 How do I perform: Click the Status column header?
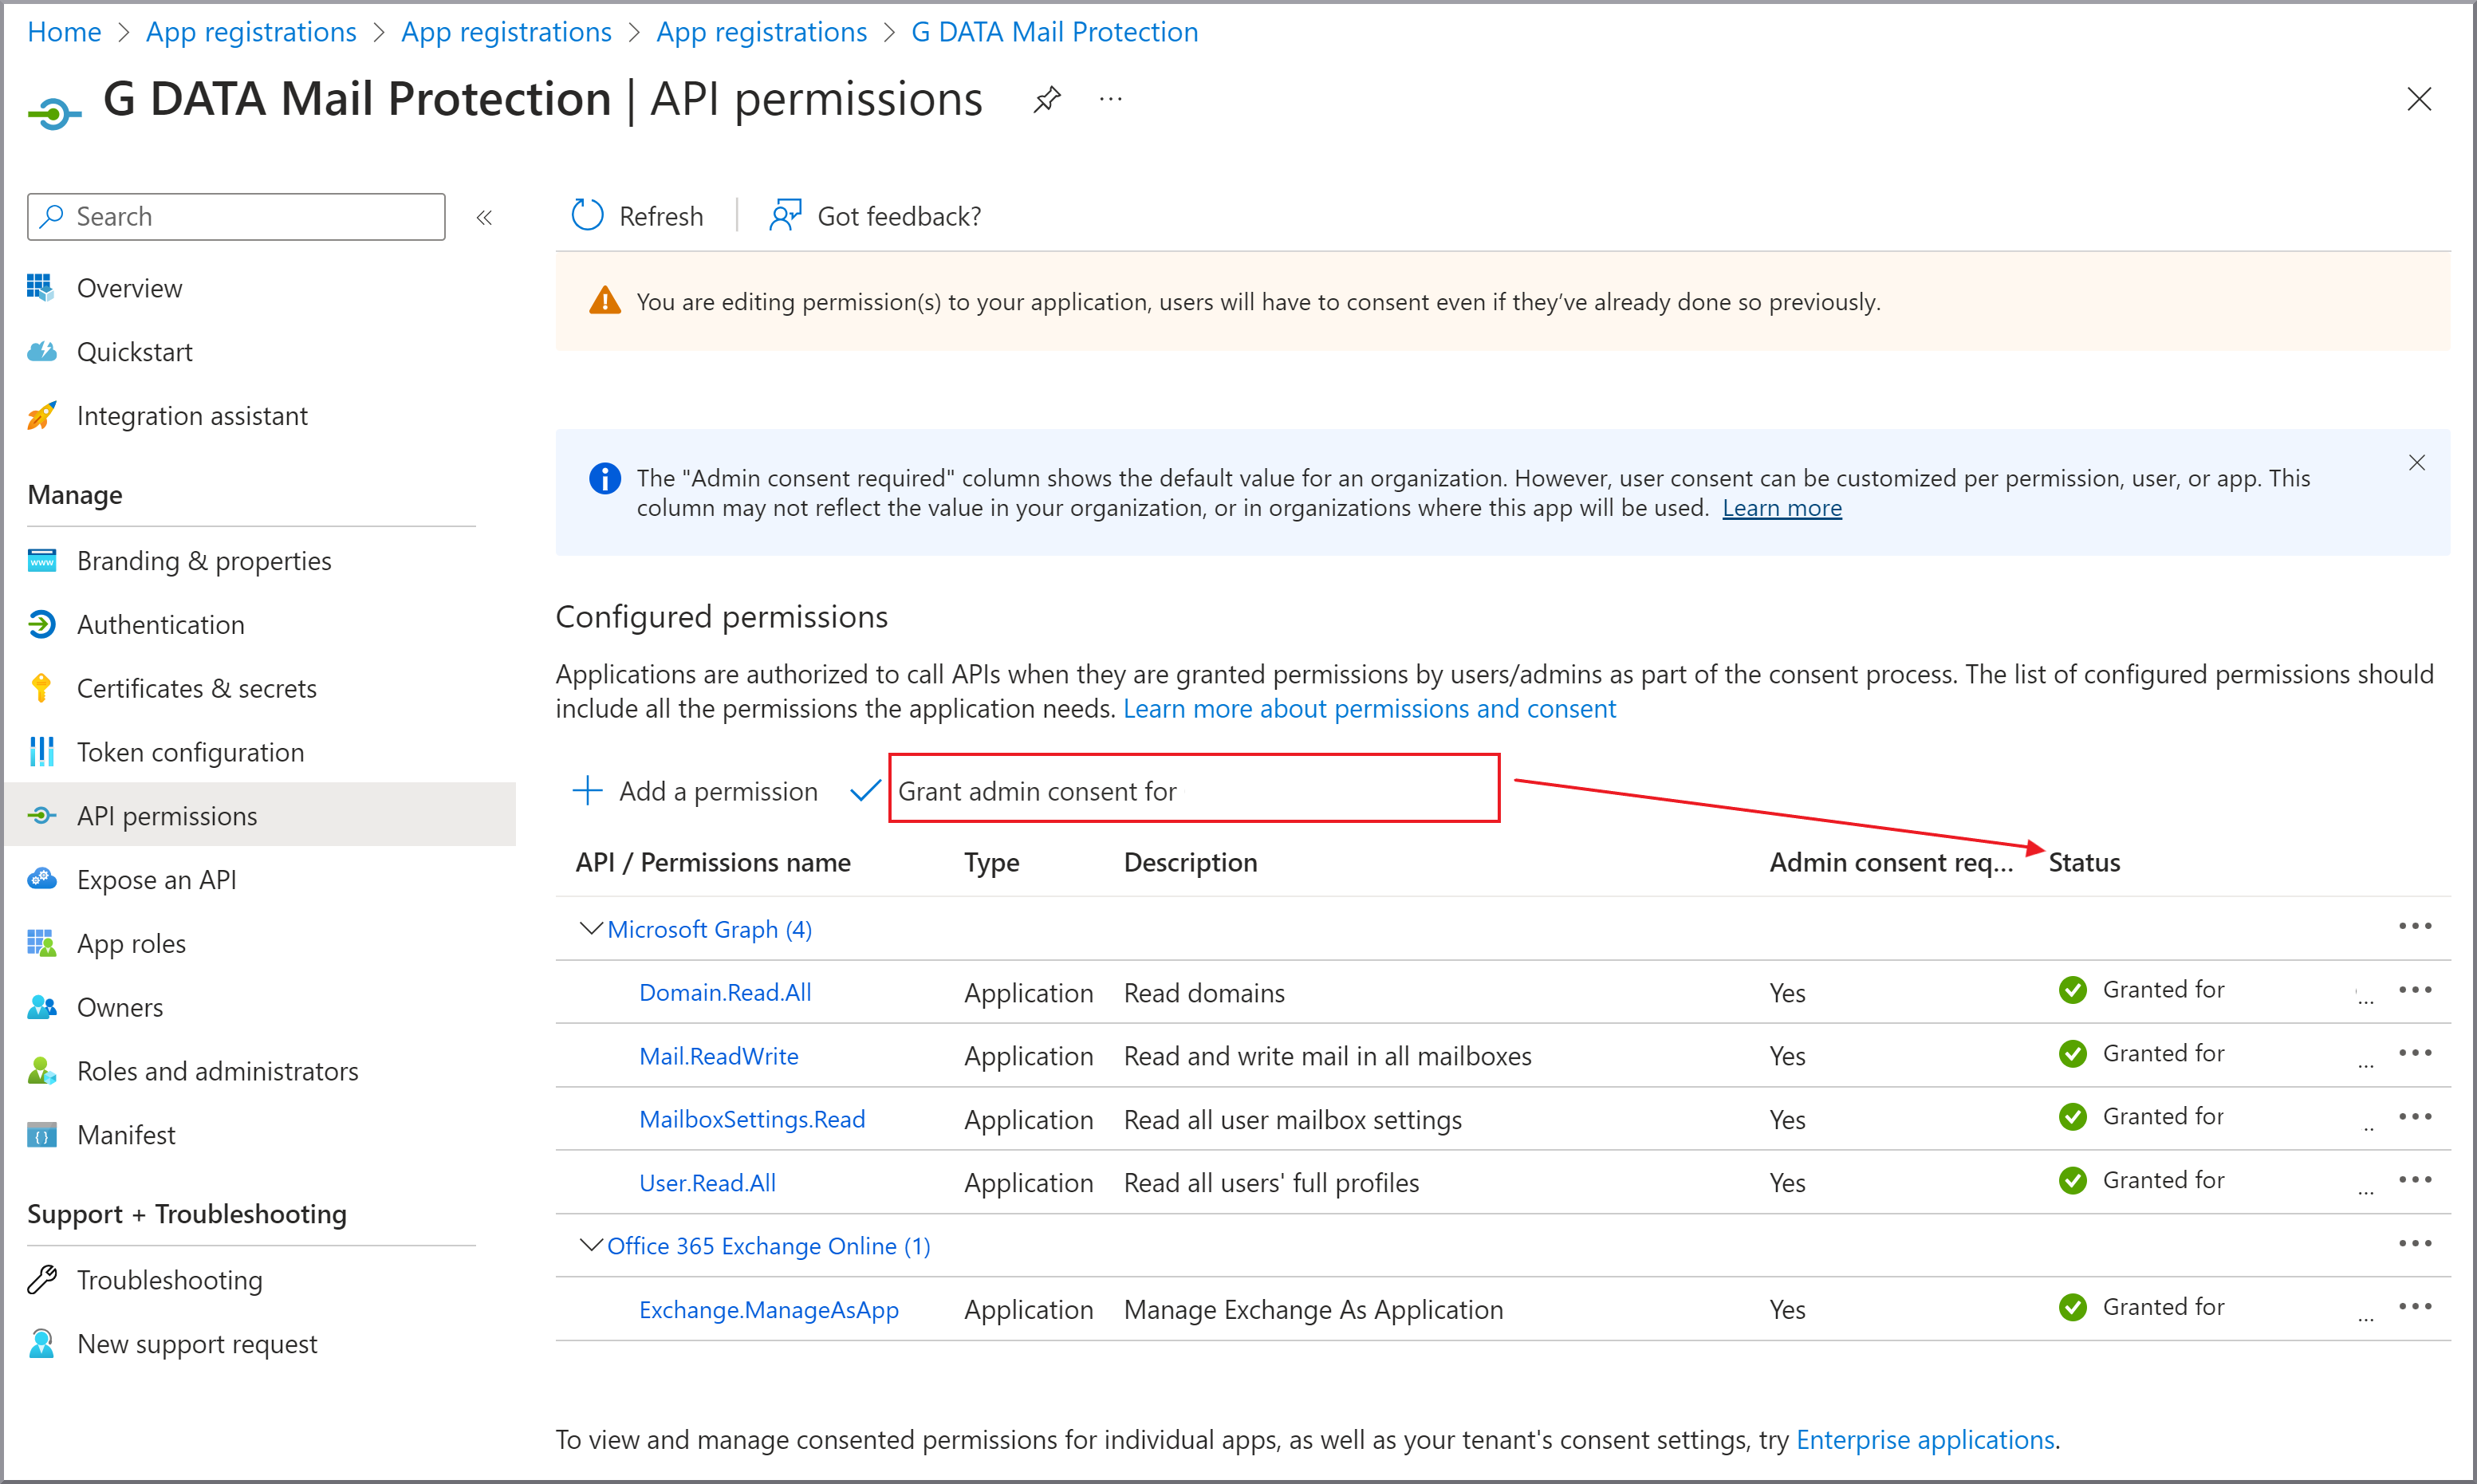[2083, 862]
